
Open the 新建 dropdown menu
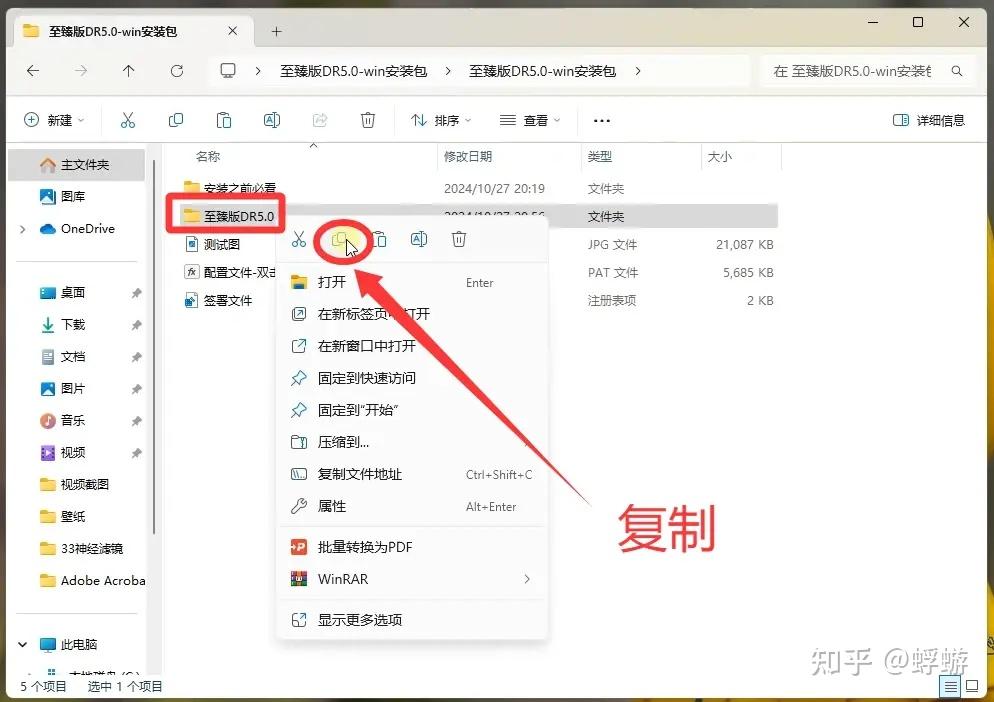54,120
